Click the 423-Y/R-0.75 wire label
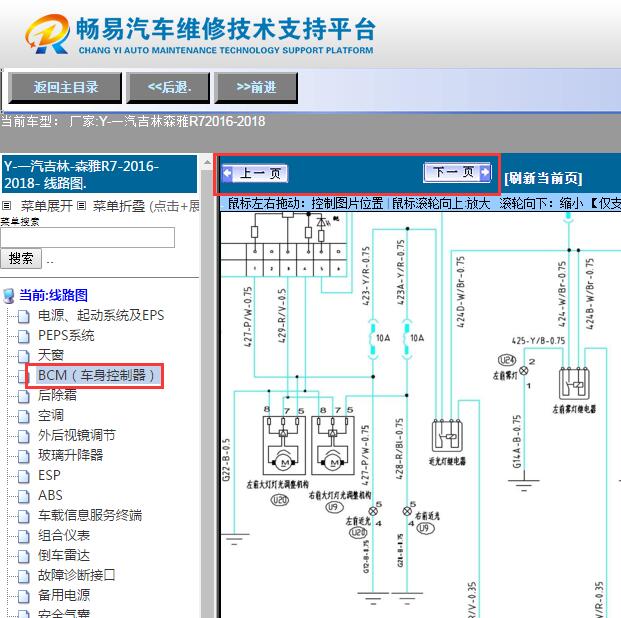The width and height of the screenshot is (621, 618). coord(366,276)
